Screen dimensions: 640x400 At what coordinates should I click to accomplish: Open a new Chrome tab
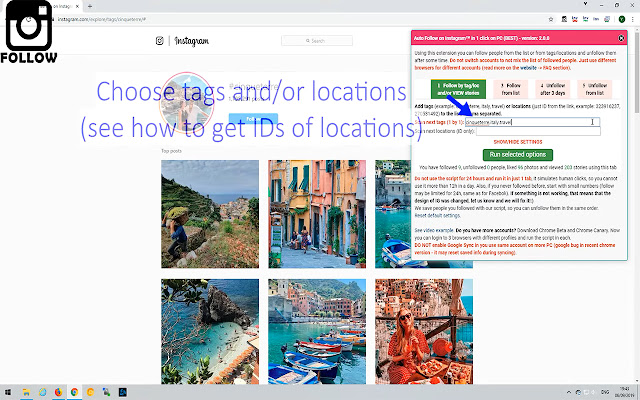pos(90,6)
